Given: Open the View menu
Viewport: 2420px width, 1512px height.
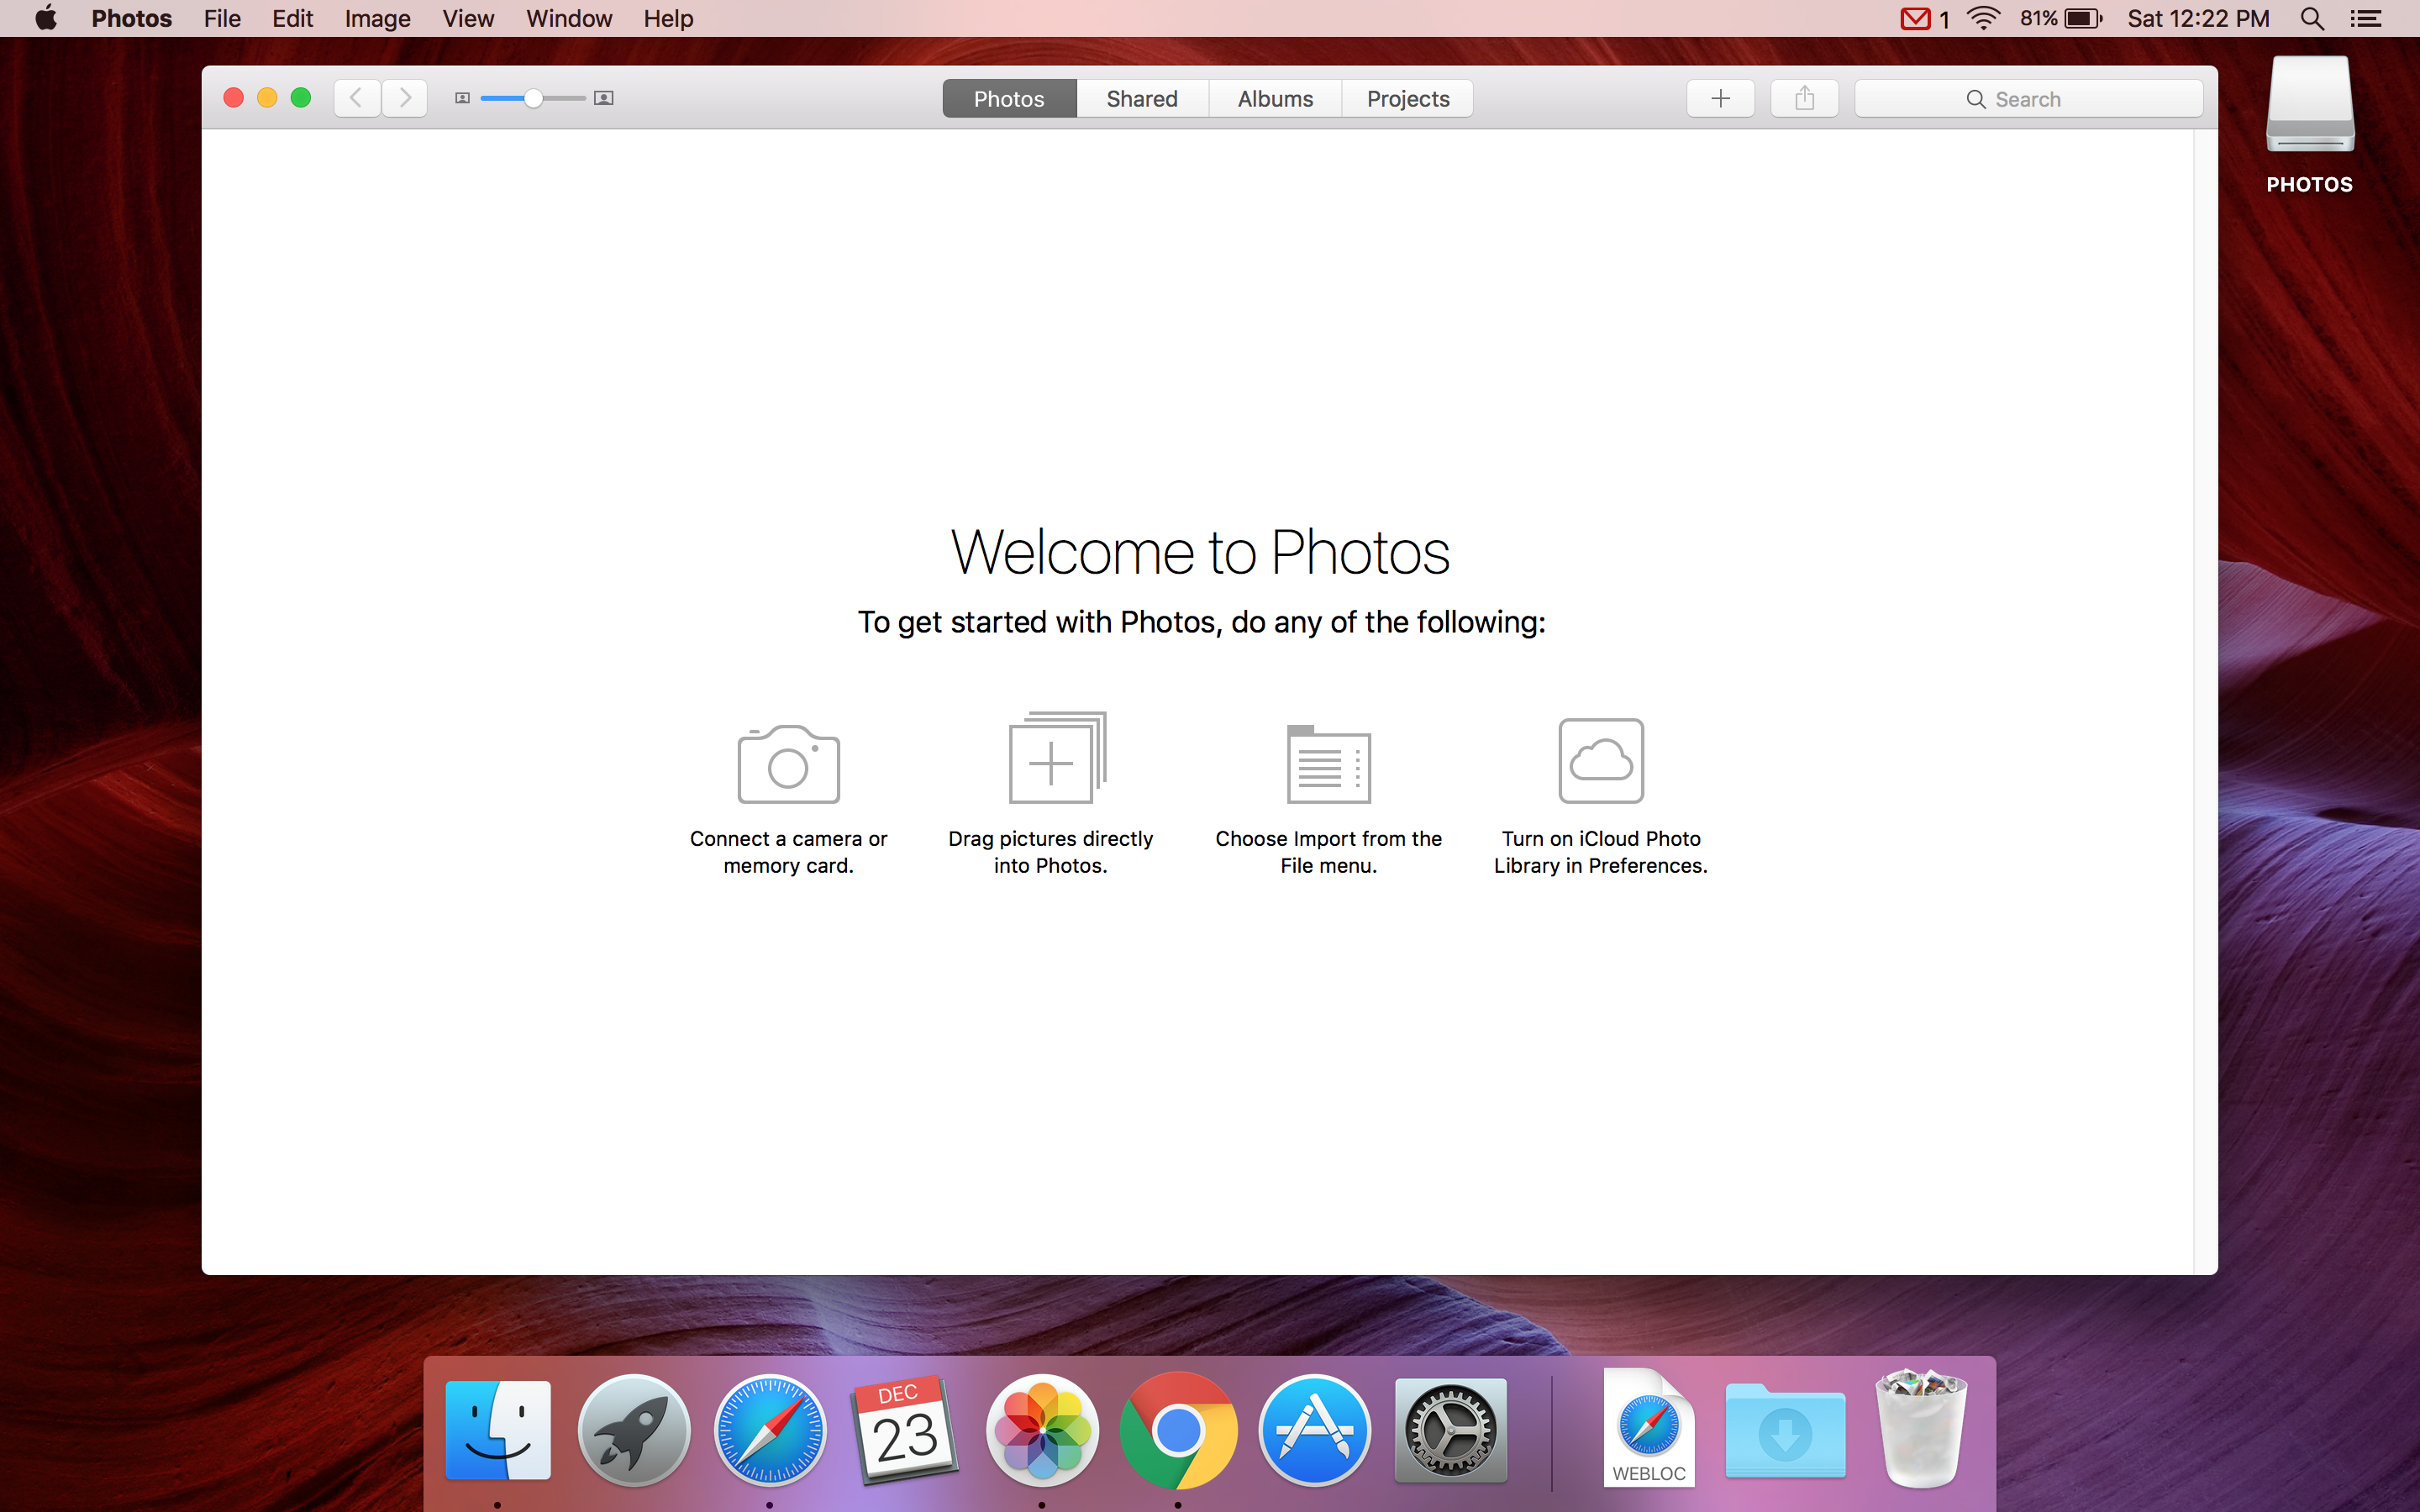Looking at the screenshot, I should pyautogui.click(x=468, y=18).
